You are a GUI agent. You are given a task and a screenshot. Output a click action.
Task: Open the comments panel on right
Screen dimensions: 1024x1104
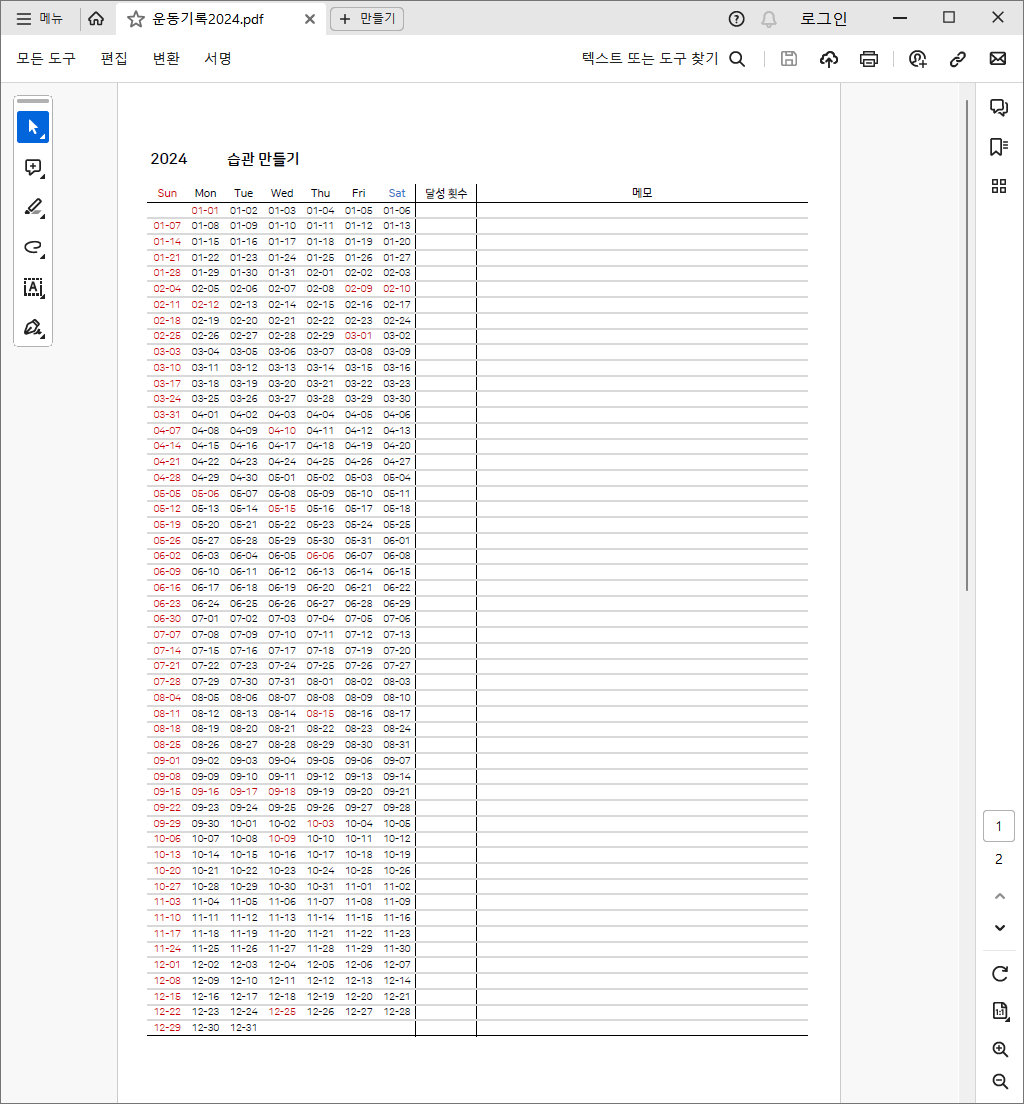[998, 108]
